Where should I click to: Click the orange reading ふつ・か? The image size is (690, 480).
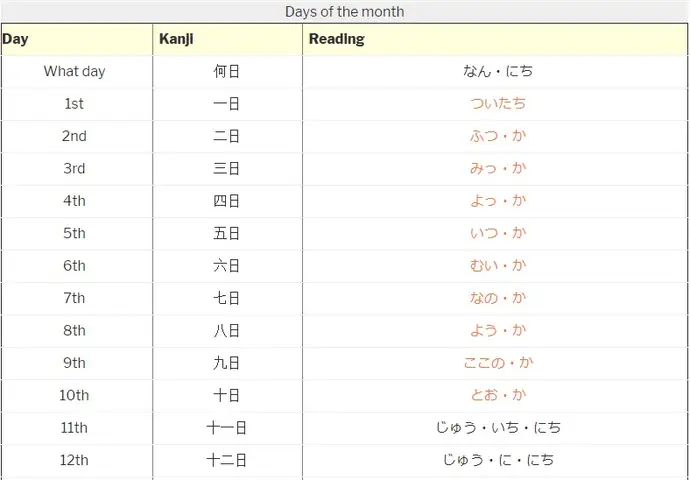click(x=498, y=136)
